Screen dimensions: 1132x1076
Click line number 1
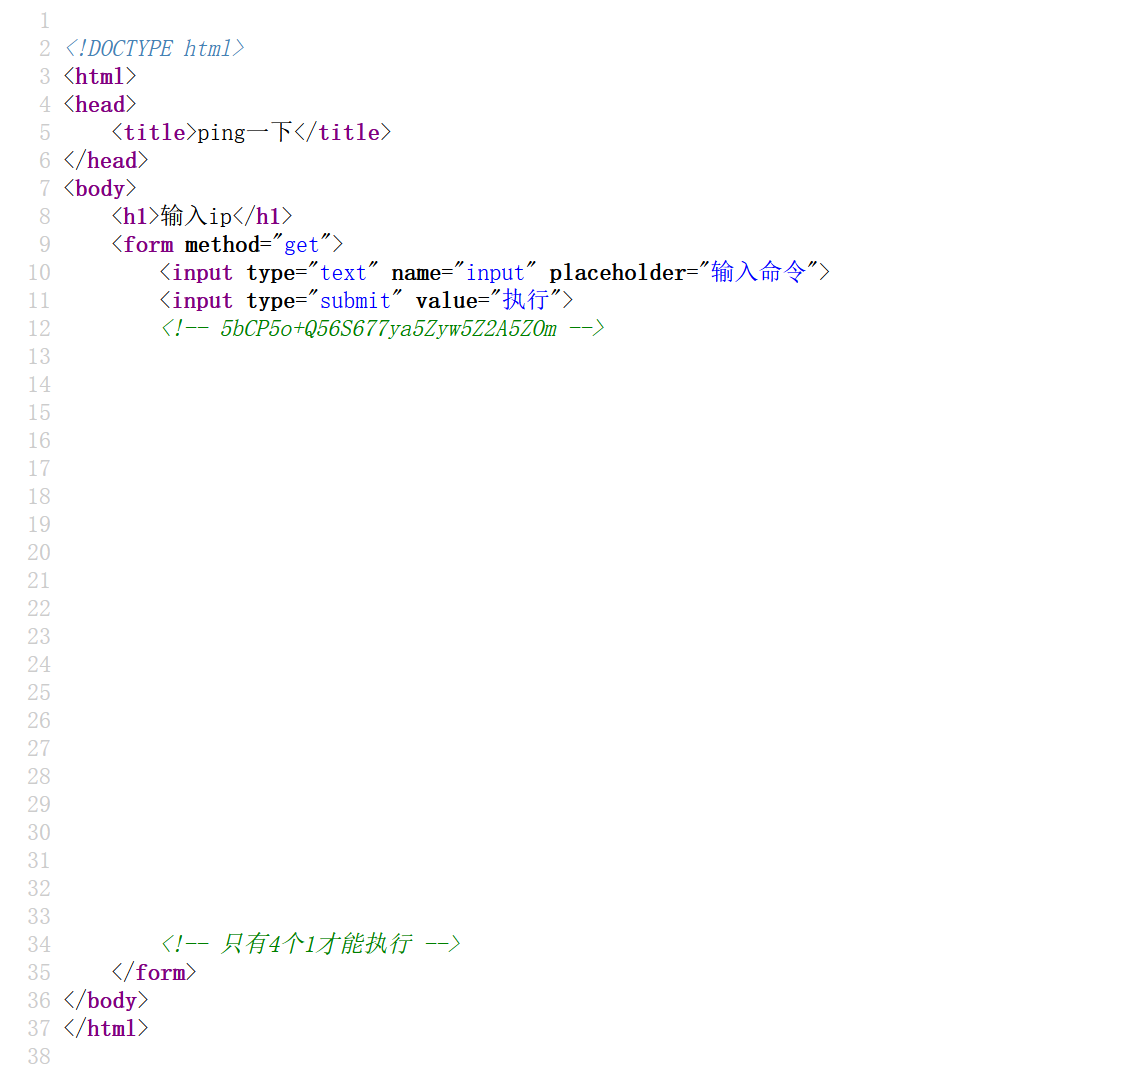[45, 21]
